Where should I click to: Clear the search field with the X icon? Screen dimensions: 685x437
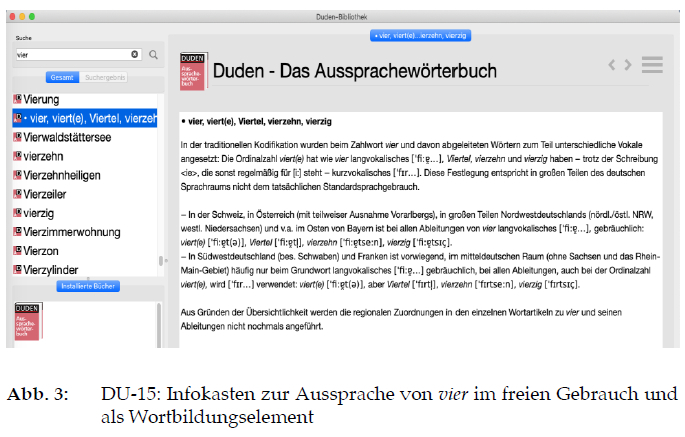[135, 55]
